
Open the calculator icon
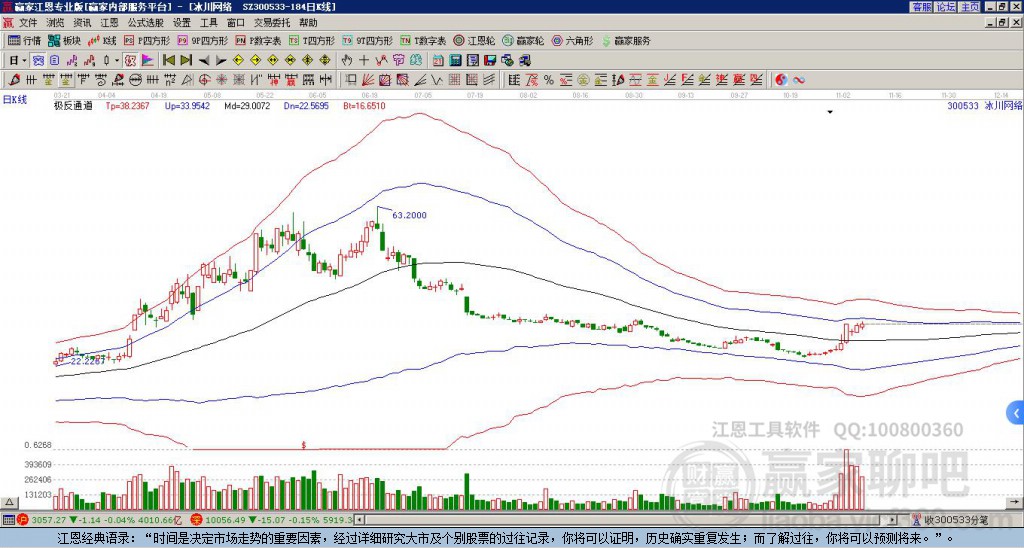coord(455,60)
